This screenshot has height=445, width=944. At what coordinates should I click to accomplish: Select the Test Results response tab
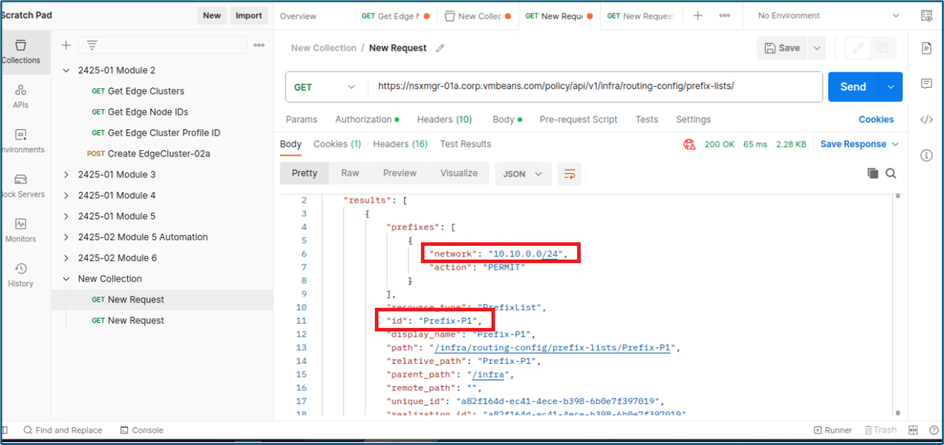point(465,144)
